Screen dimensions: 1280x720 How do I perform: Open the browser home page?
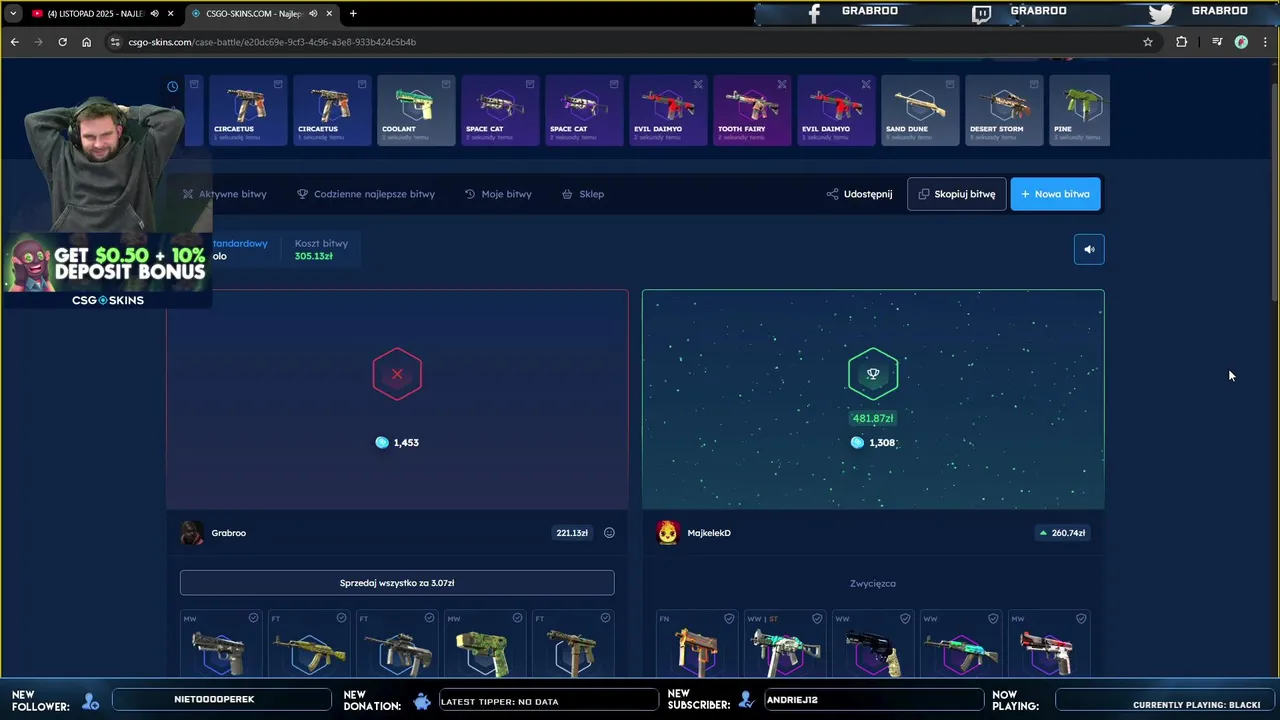[x=86, y=42]
